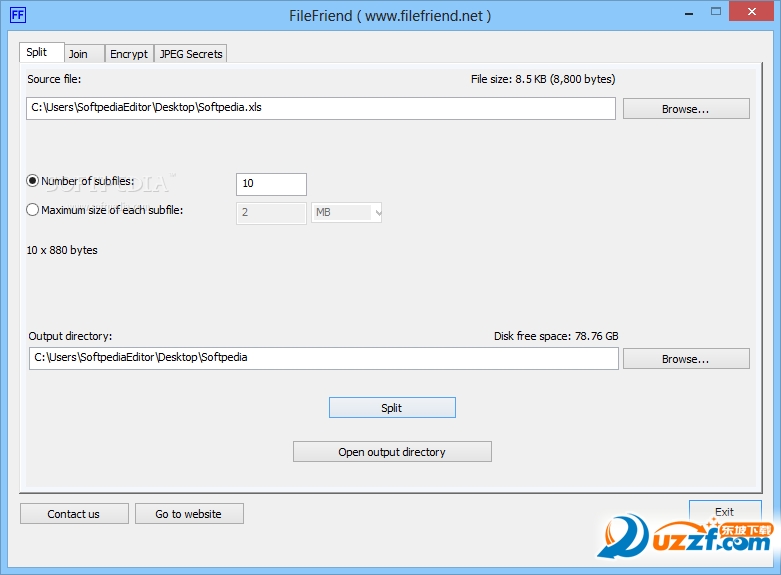Switch to the Split tab
Image resolution: width=781 pixels, height=575 pixels.
tap(42, 52)
